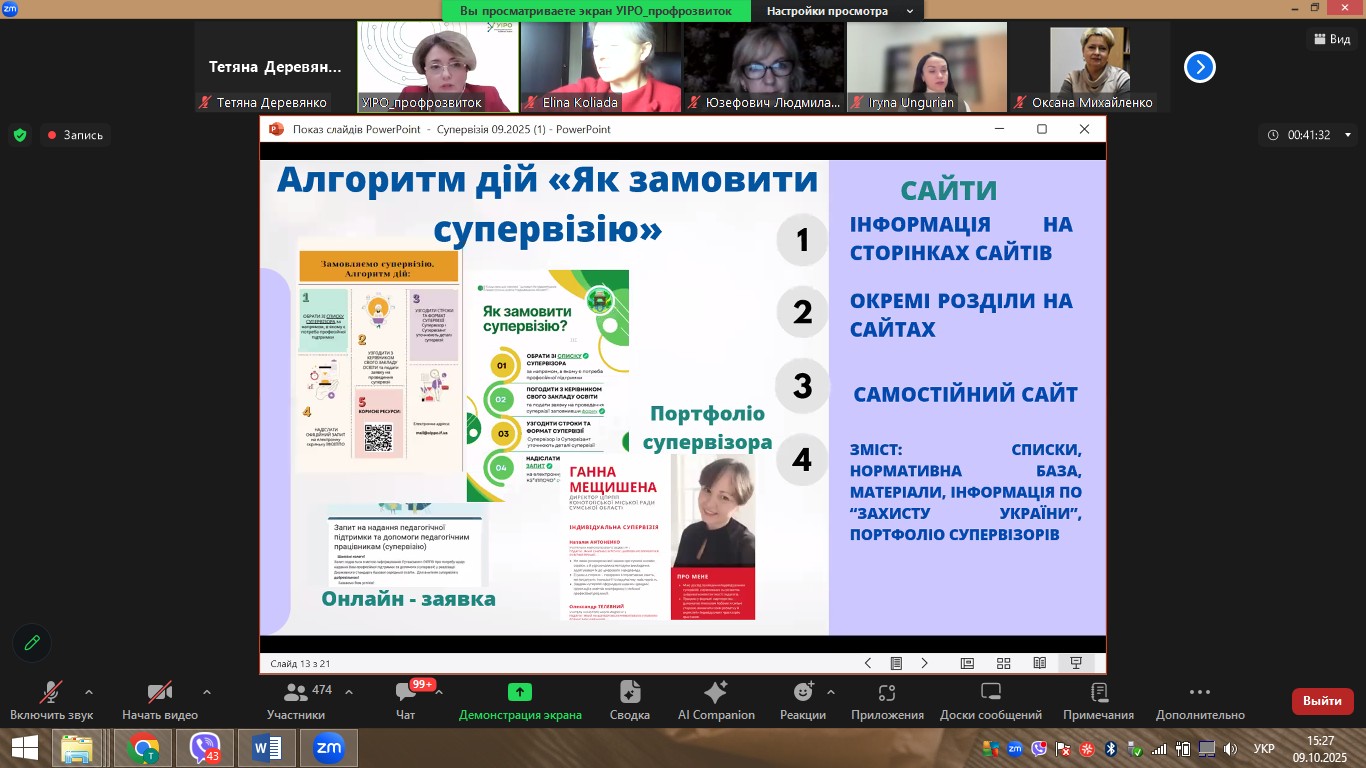
Task: Open Доски сообщений whiteboards
Action: 990,700
